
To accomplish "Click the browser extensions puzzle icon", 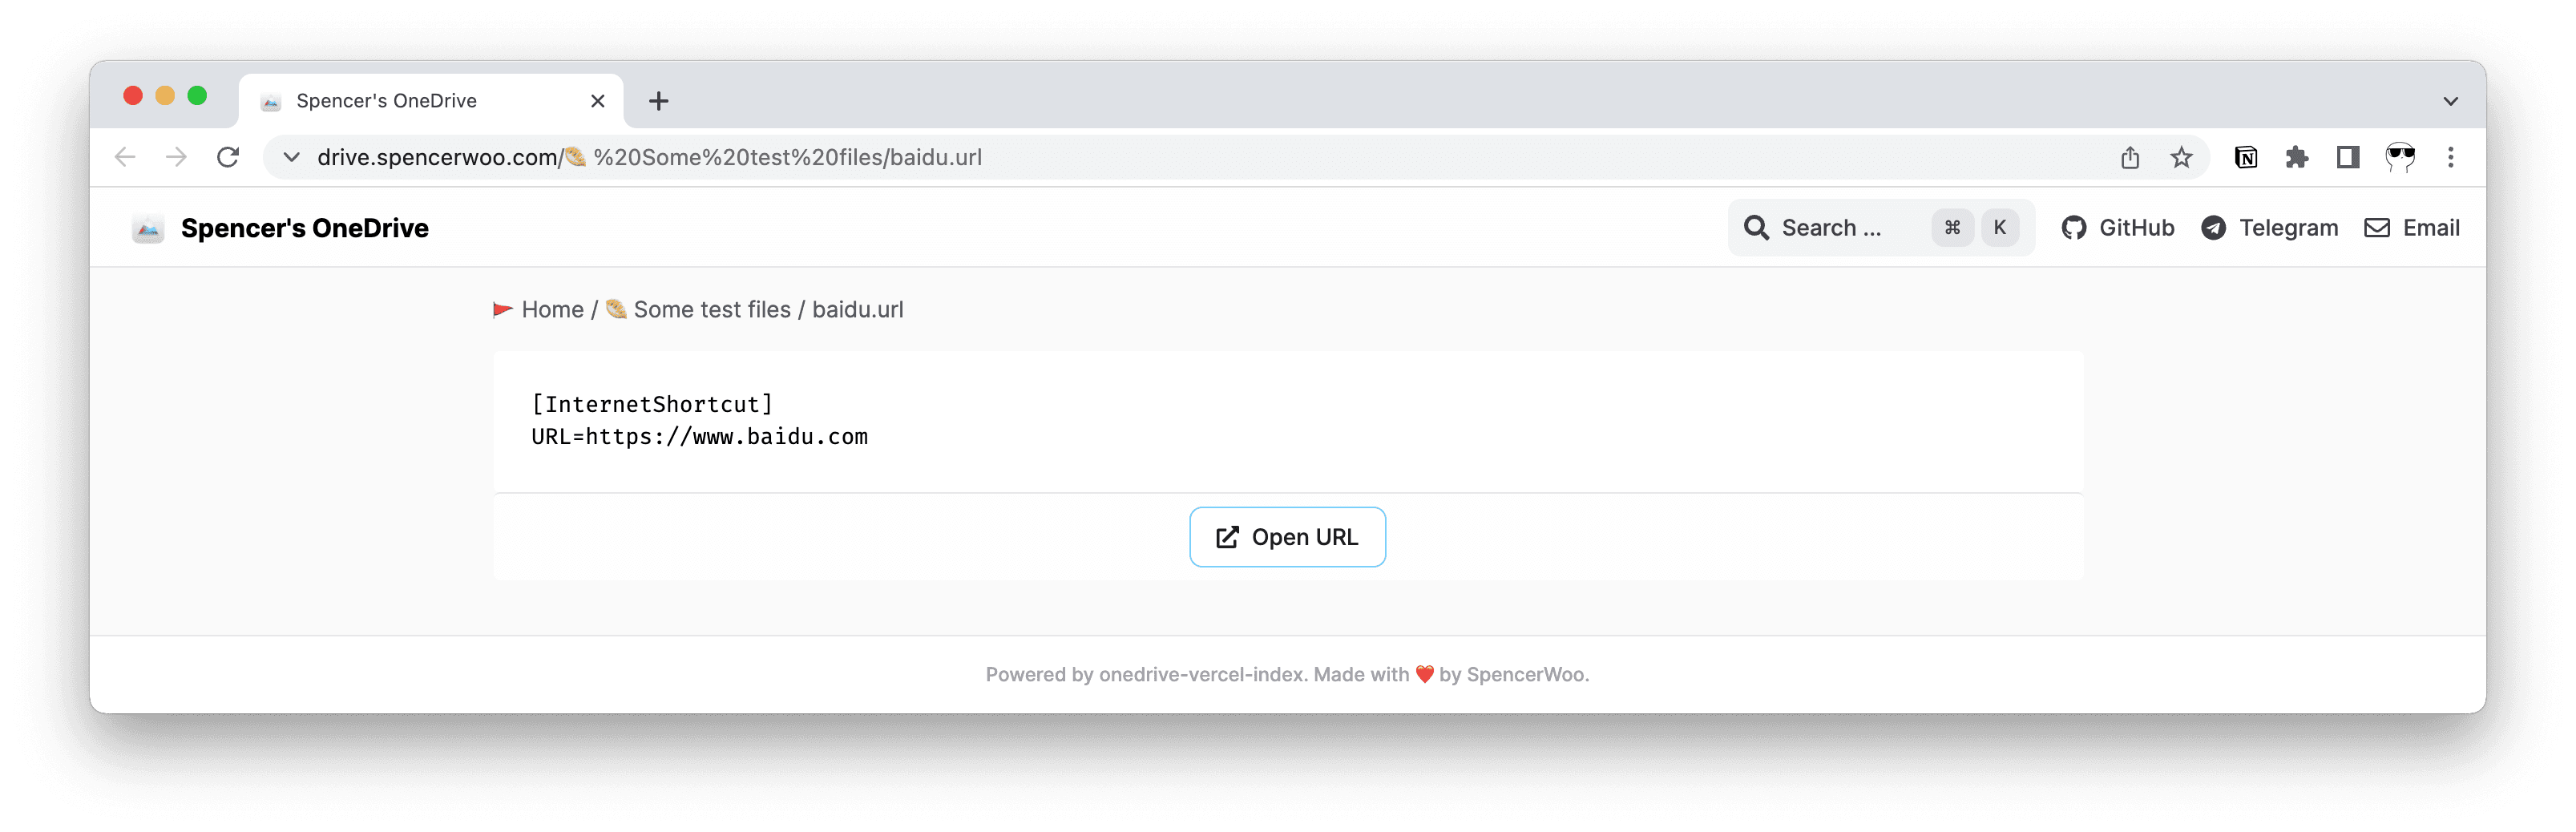I will click(2297, 157).
